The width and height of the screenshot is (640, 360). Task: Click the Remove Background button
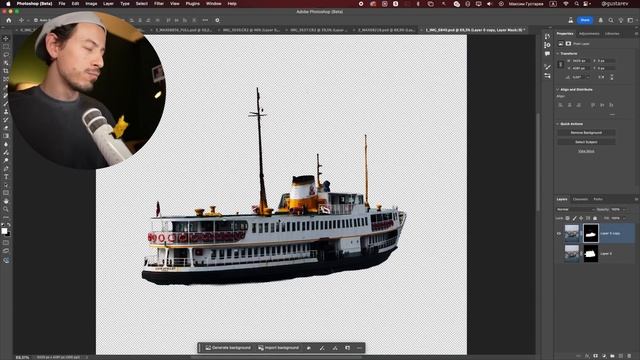point(586,133)
